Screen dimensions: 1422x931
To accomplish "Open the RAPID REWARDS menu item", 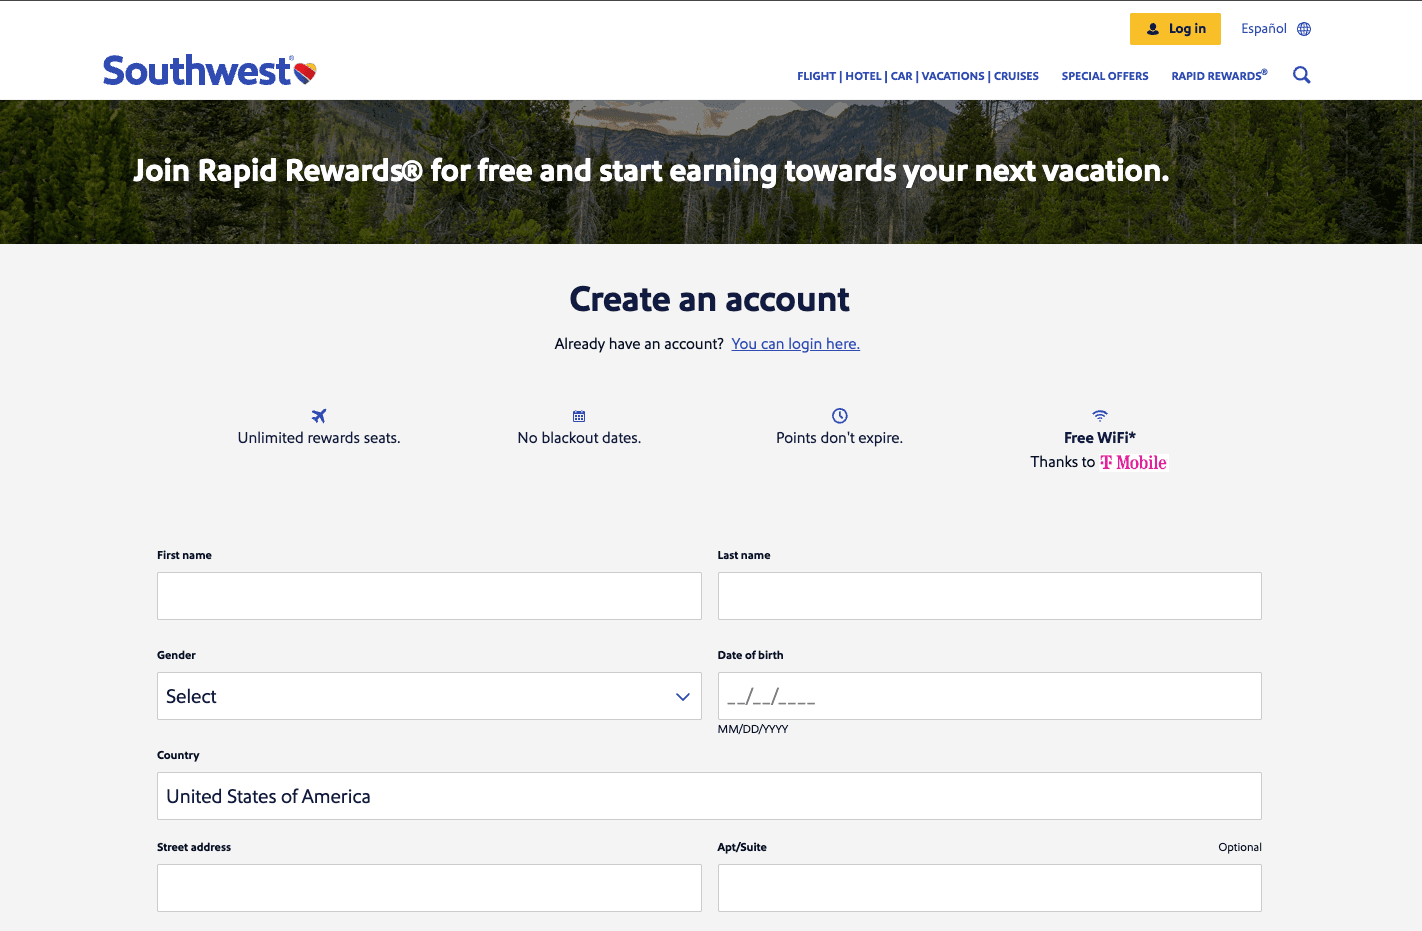I will (1217, 75).
